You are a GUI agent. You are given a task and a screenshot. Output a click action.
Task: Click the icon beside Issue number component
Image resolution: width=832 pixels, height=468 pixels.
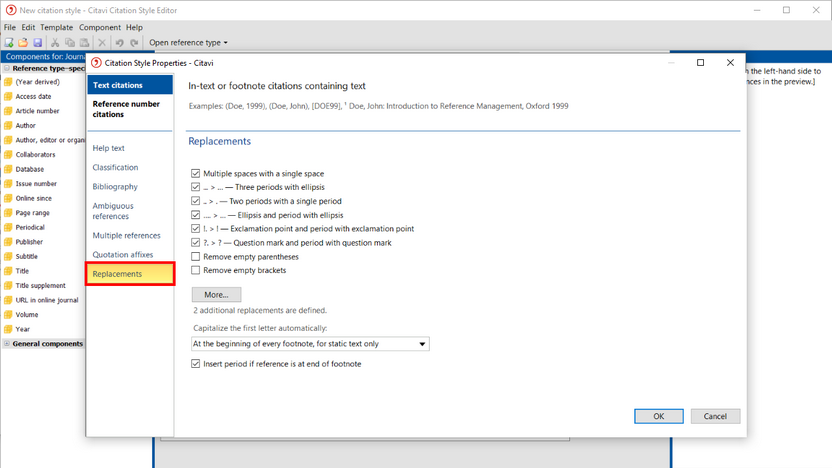click(8, 184)
